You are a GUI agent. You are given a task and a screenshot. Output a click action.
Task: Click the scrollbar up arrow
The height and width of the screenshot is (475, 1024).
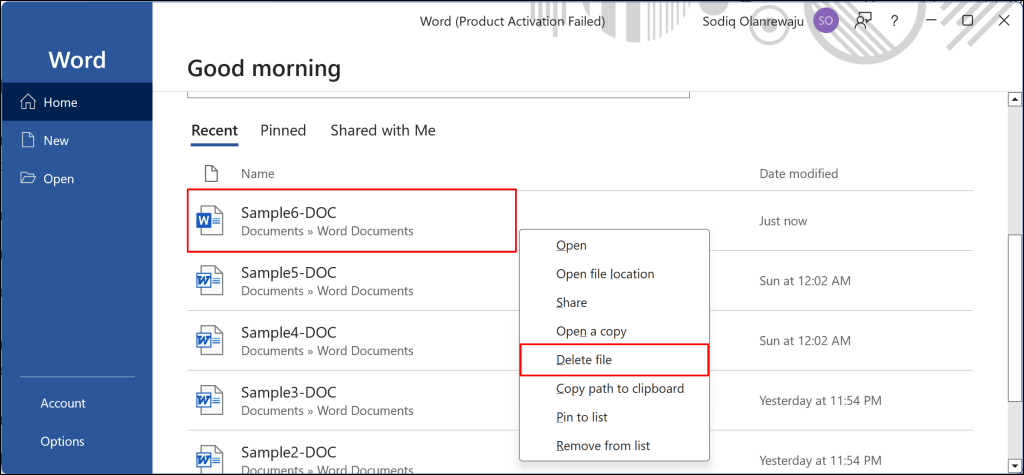click(x=1015, y=100)
